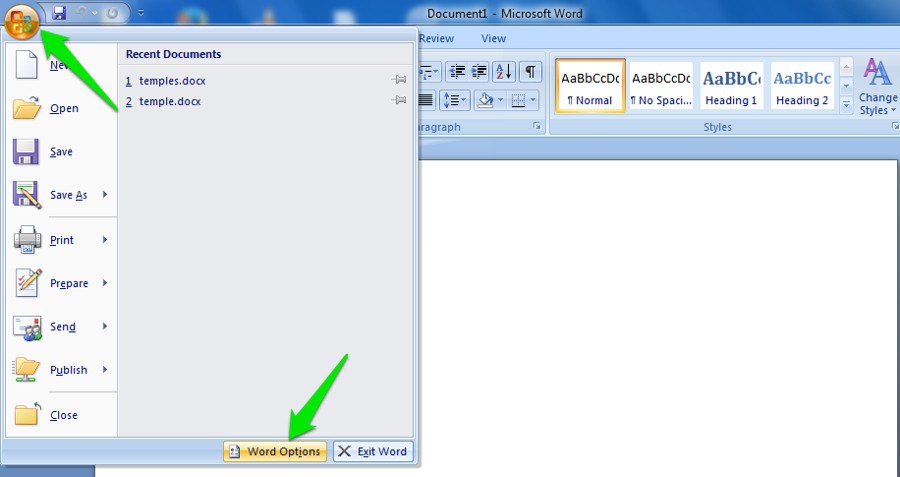
Task: Click the Shading paint bucket icon
Action: tap(486, 100)
